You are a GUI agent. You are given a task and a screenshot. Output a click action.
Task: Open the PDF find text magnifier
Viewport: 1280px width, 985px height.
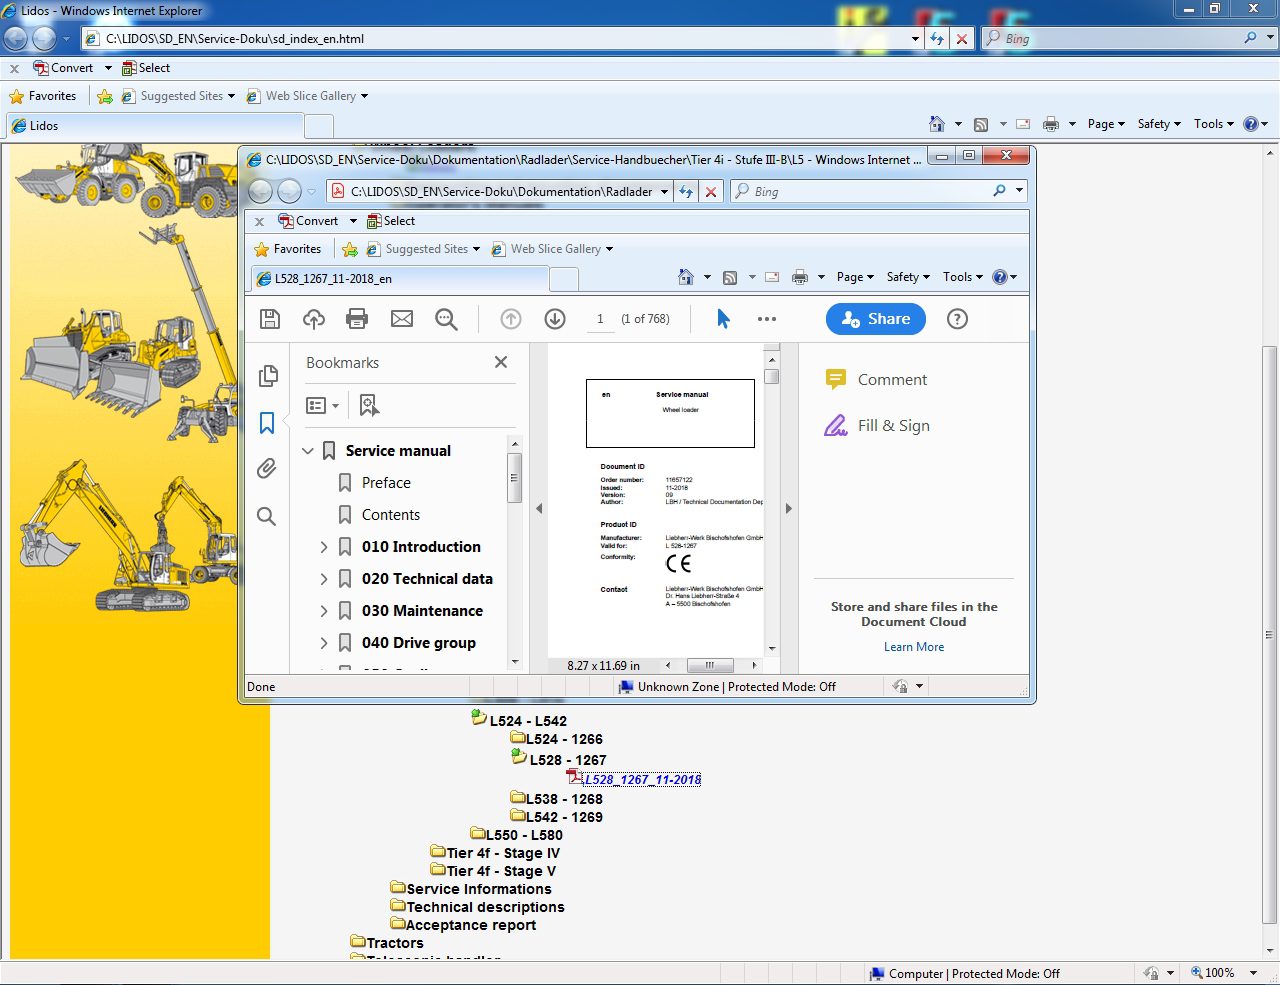click(446, 319)
